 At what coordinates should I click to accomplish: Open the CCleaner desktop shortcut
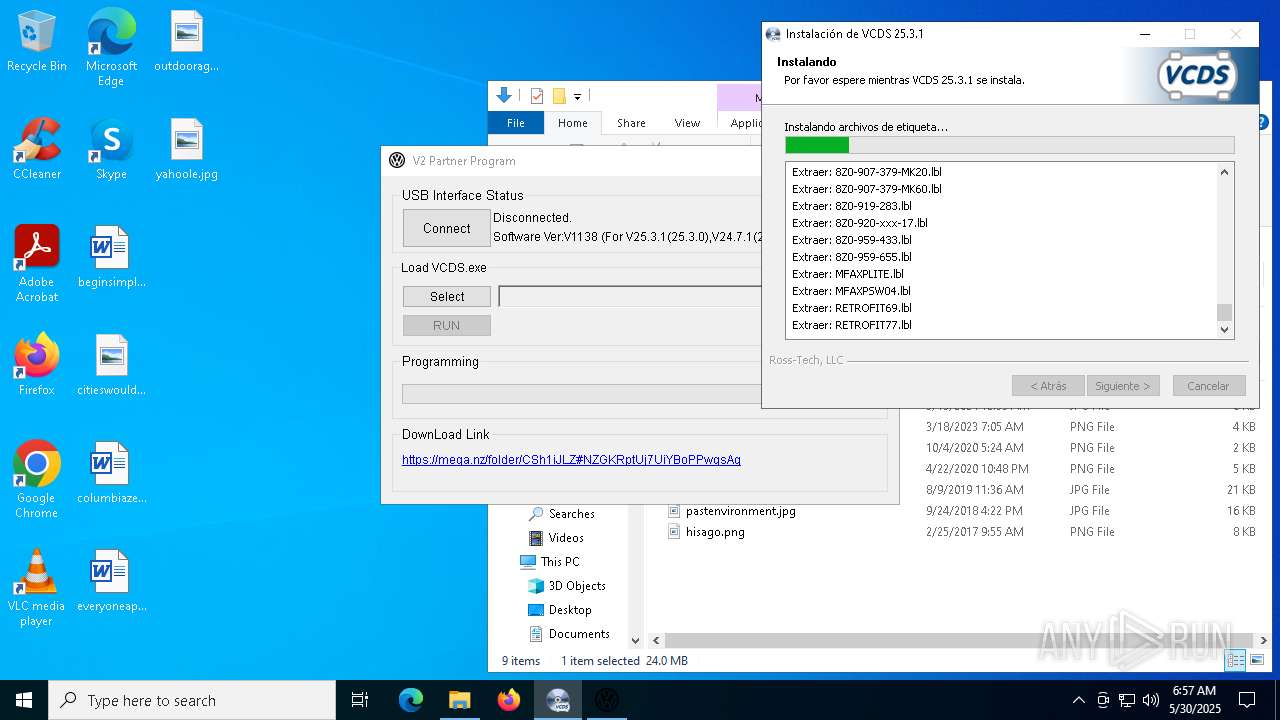tap(37, 149)
